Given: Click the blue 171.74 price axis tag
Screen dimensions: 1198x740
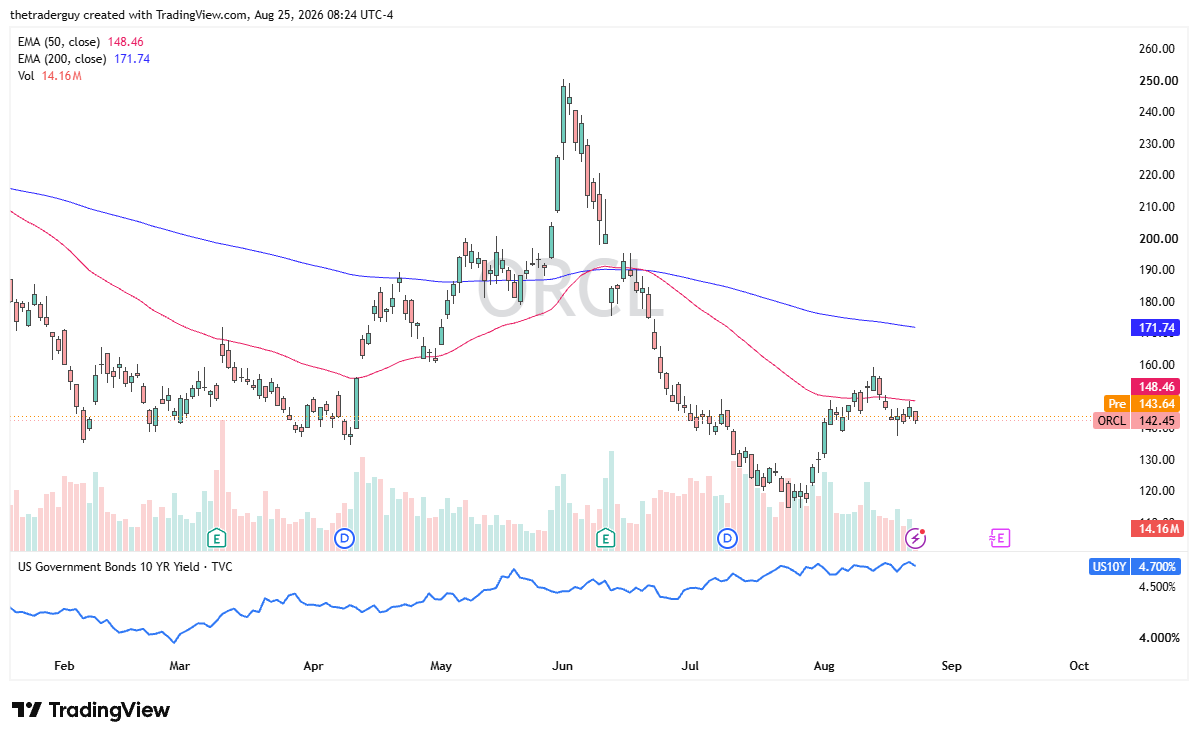Looking at the screenshot, I should [x=1155, y=328].
